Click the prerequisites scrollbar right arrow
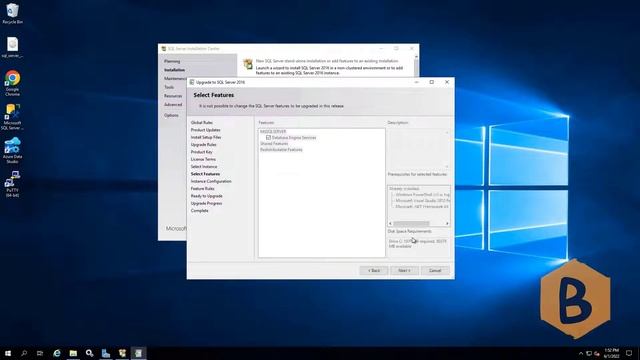This screenshot has height=360, width=640. click(x=447, y=223)
